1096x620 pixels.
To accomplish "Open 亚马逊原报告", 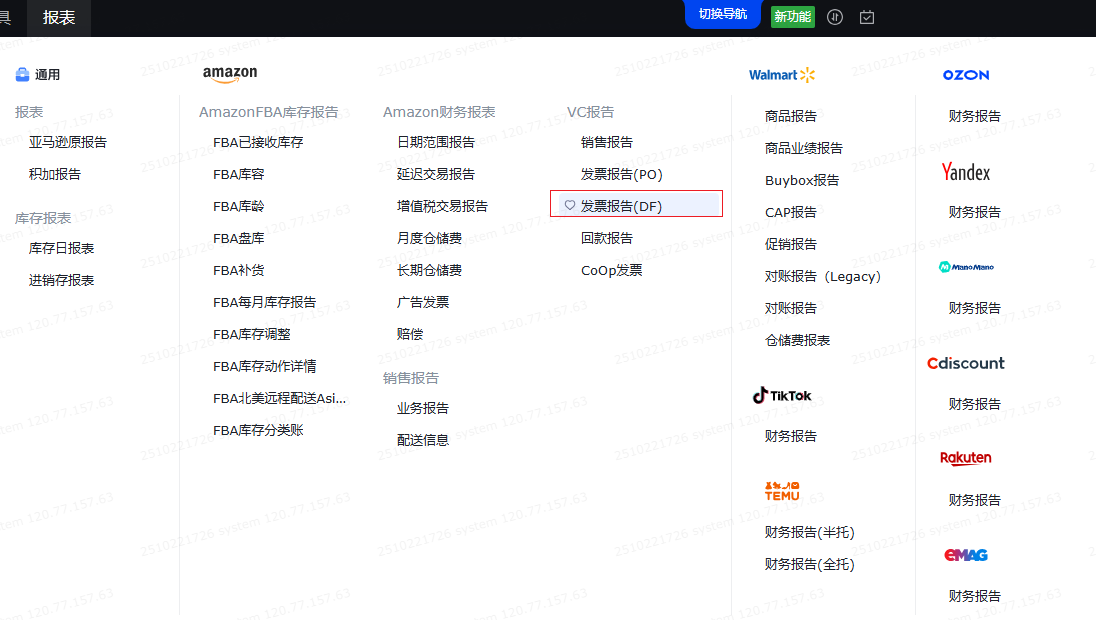I will [x=68, y=142].
